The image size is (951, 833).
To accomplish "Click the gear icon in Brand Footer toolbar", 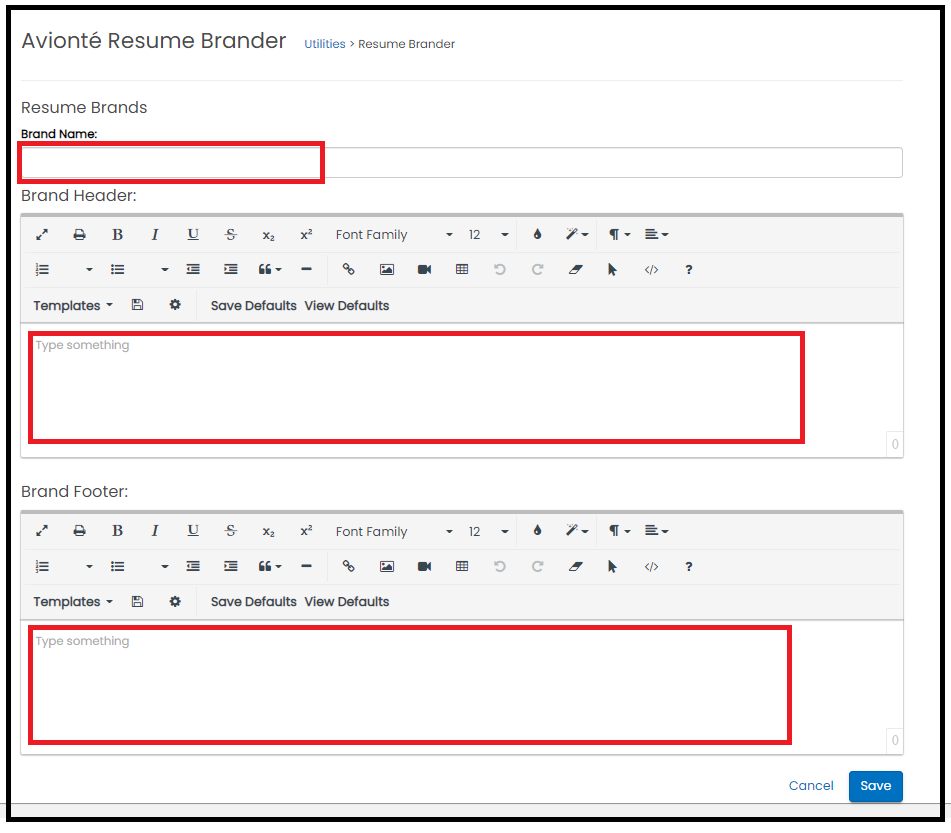I will tap(175, 601).
